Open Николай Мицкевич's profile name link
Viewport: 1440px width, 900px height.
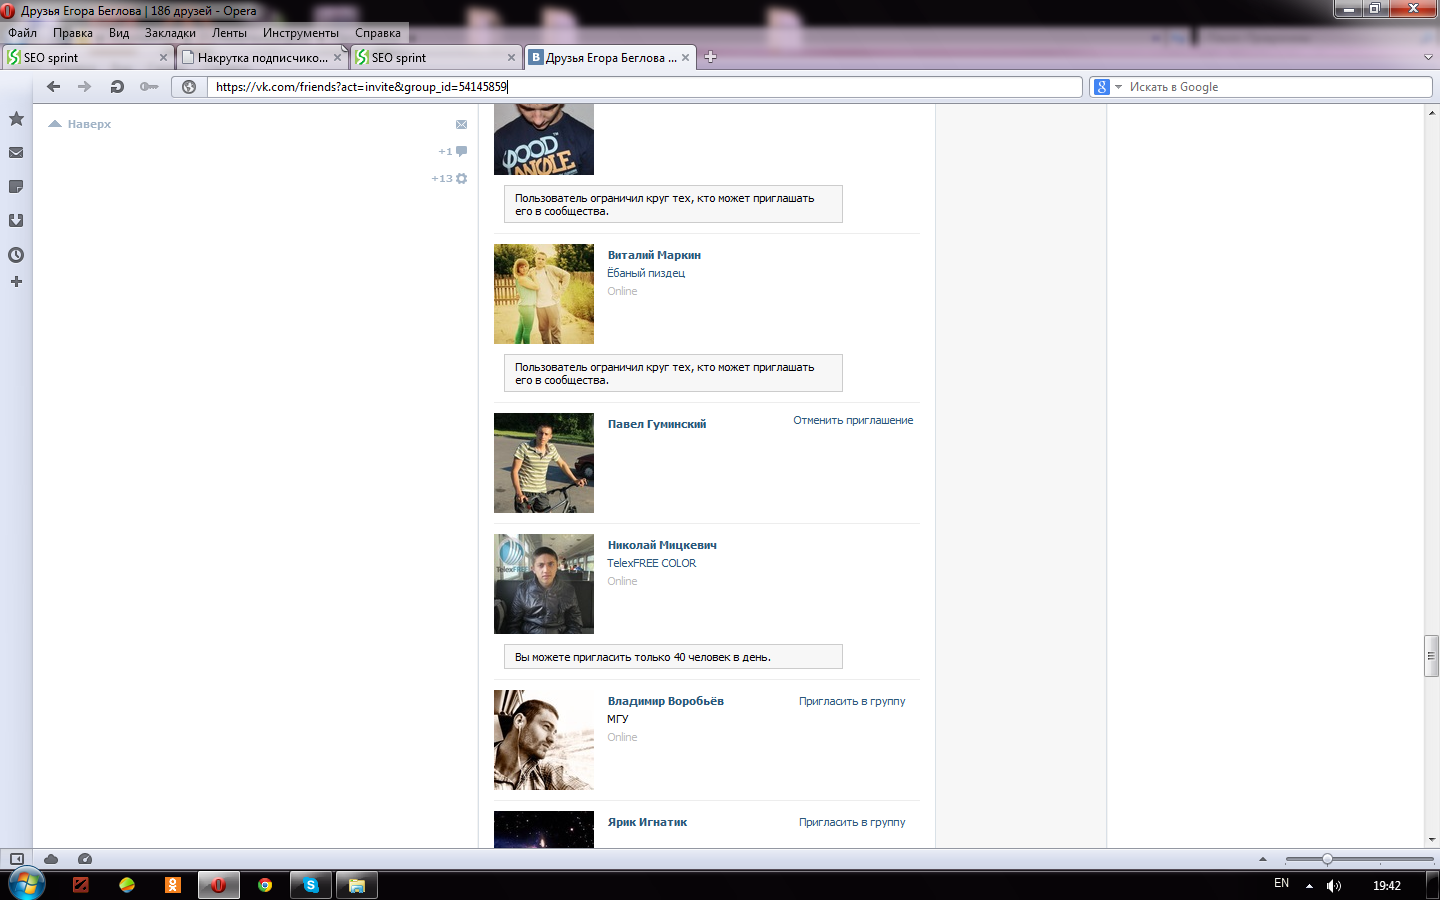[662, 545]
